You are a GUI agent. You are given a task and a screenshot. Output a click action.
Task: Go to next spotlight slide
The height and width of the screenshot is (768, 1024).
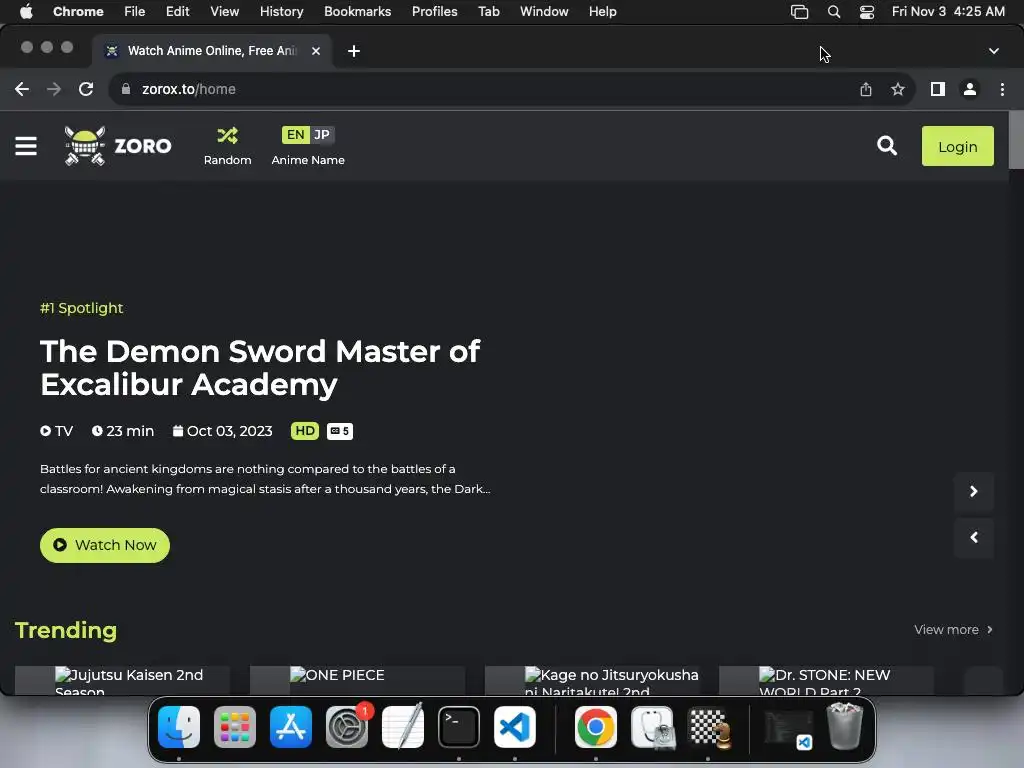tap(974, 491)
